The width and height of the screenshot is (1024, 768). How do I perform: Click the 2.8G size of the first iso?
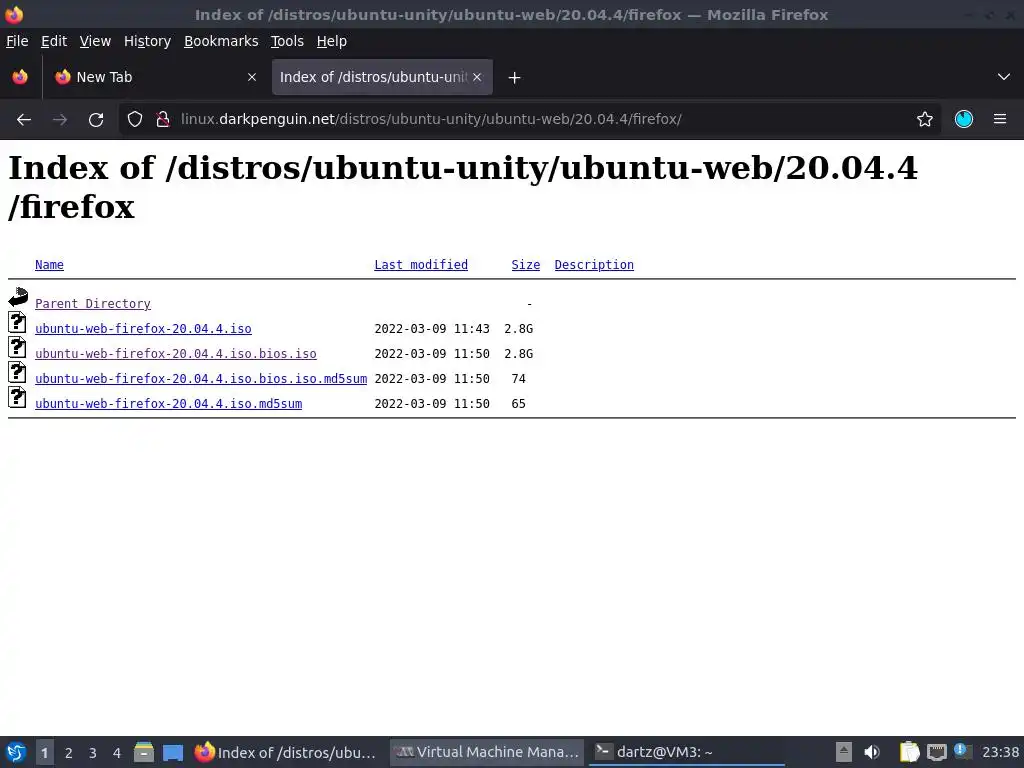[x=519, y=328]
